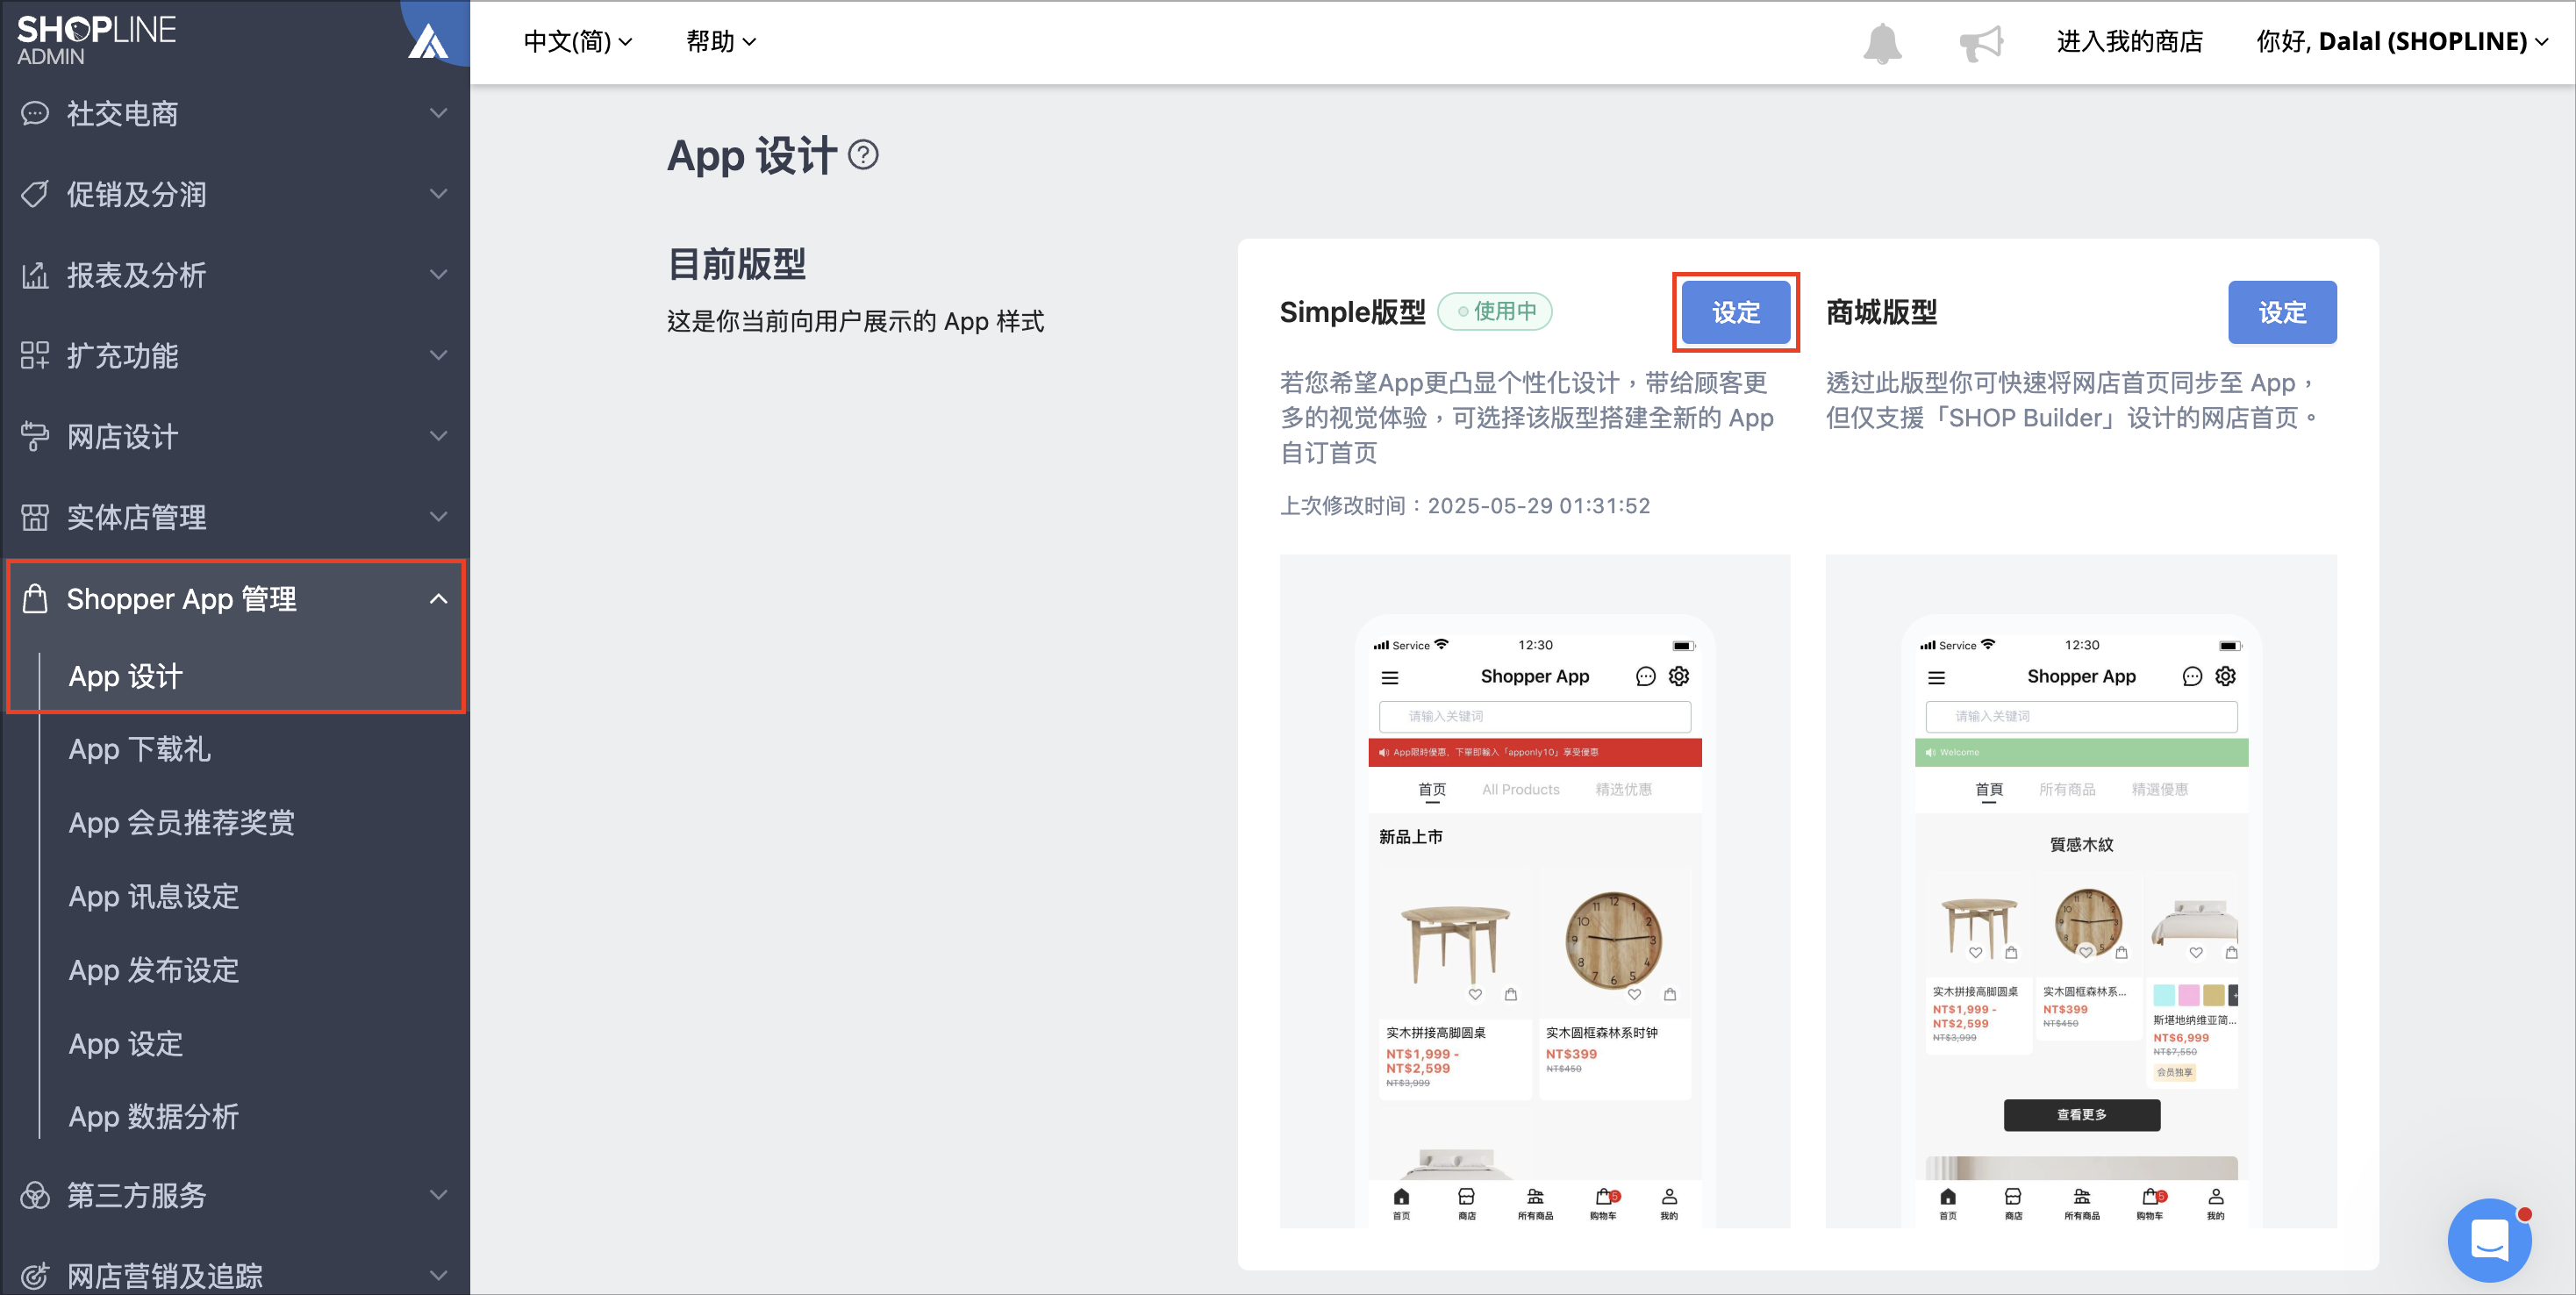Click the 网店设计 paint roller icon
2576x1295 pixels.
pyautogui.click(x=35, y=437)
